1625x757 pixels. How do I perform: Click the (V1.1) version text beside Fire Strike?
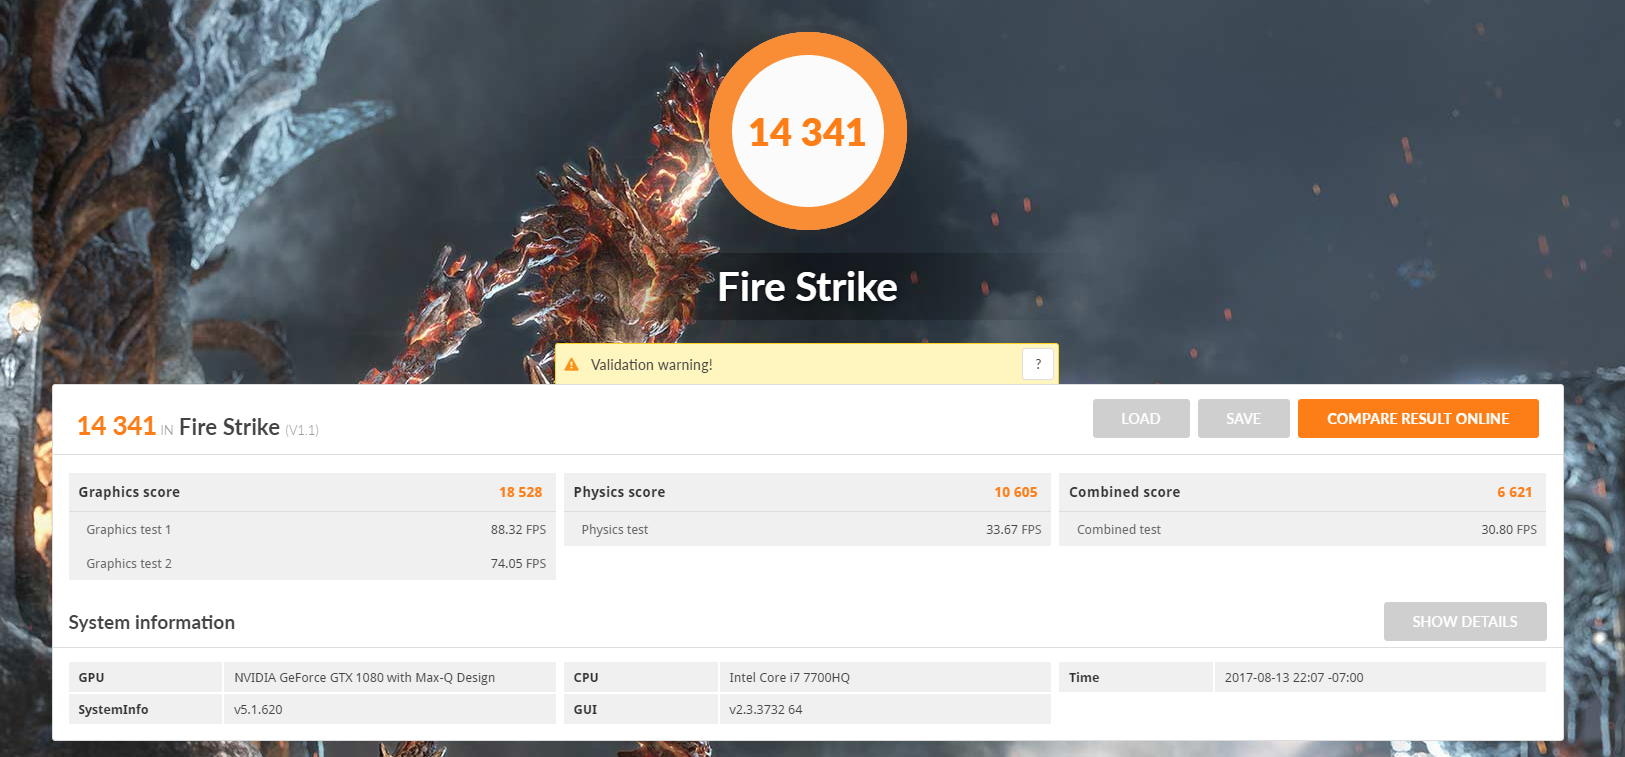(x=302, y=430)
